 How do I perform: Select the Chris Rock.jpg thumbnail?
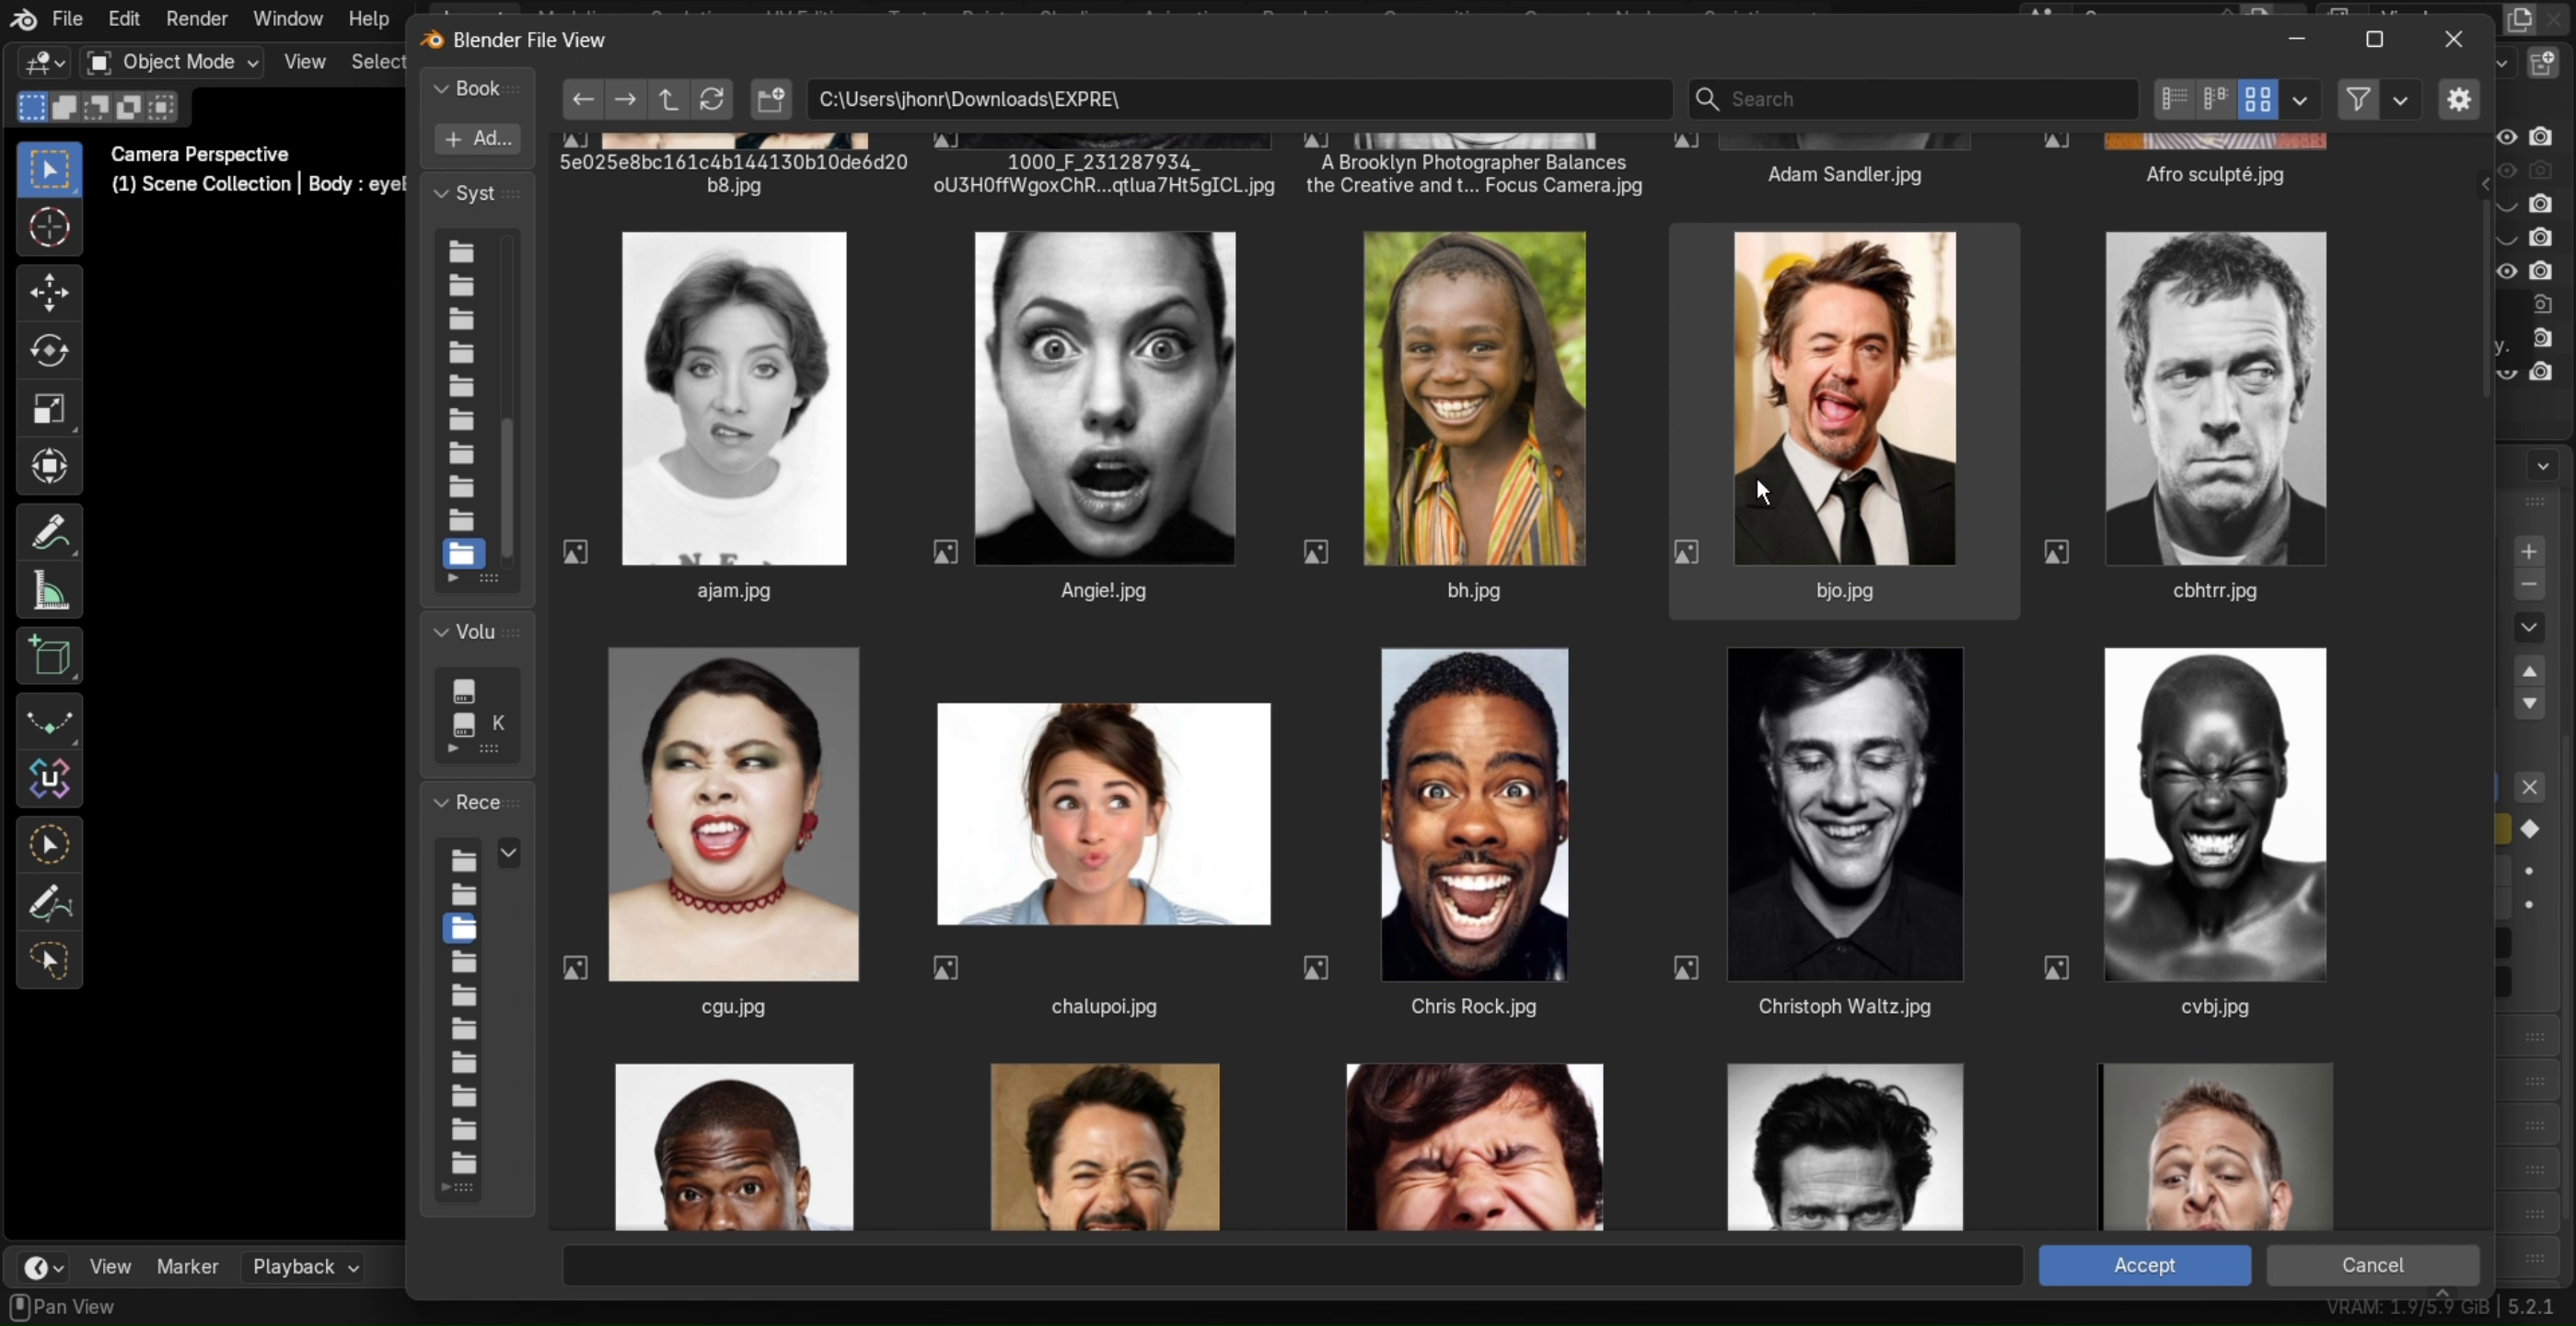coord(1475,815)
